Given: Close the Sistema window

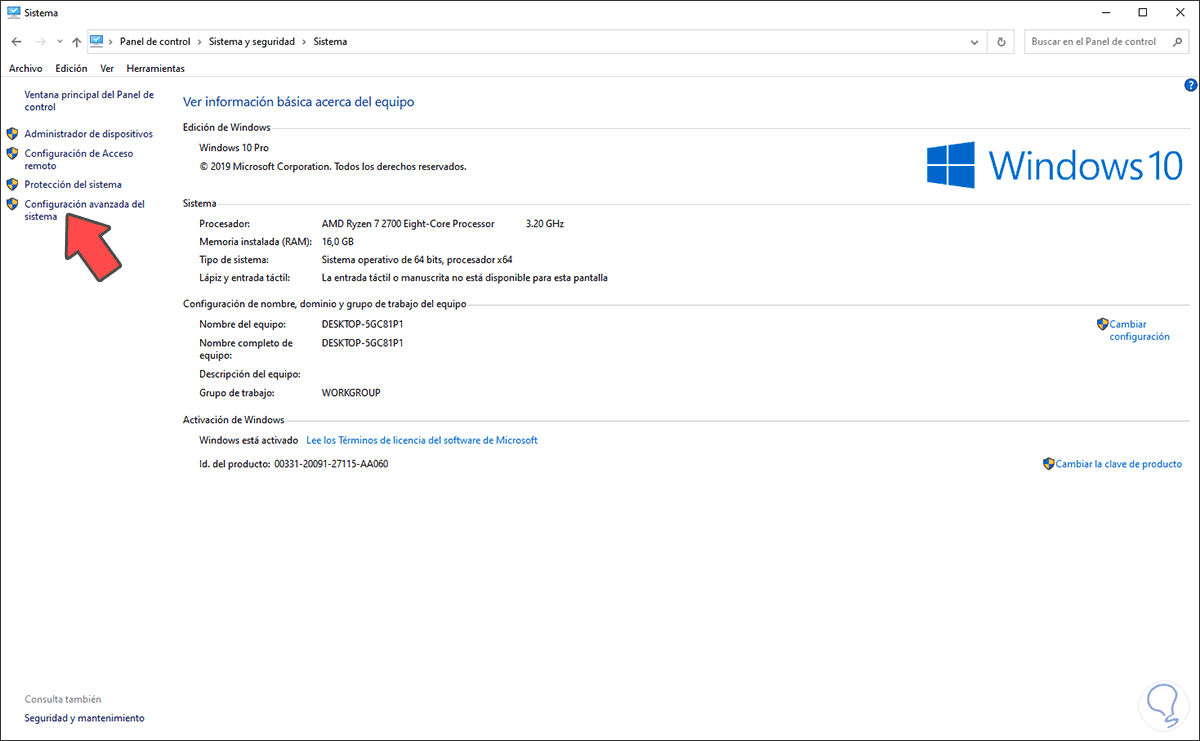Looking at the screenshot, I should pyautogui.click(x=1178, y=12).
